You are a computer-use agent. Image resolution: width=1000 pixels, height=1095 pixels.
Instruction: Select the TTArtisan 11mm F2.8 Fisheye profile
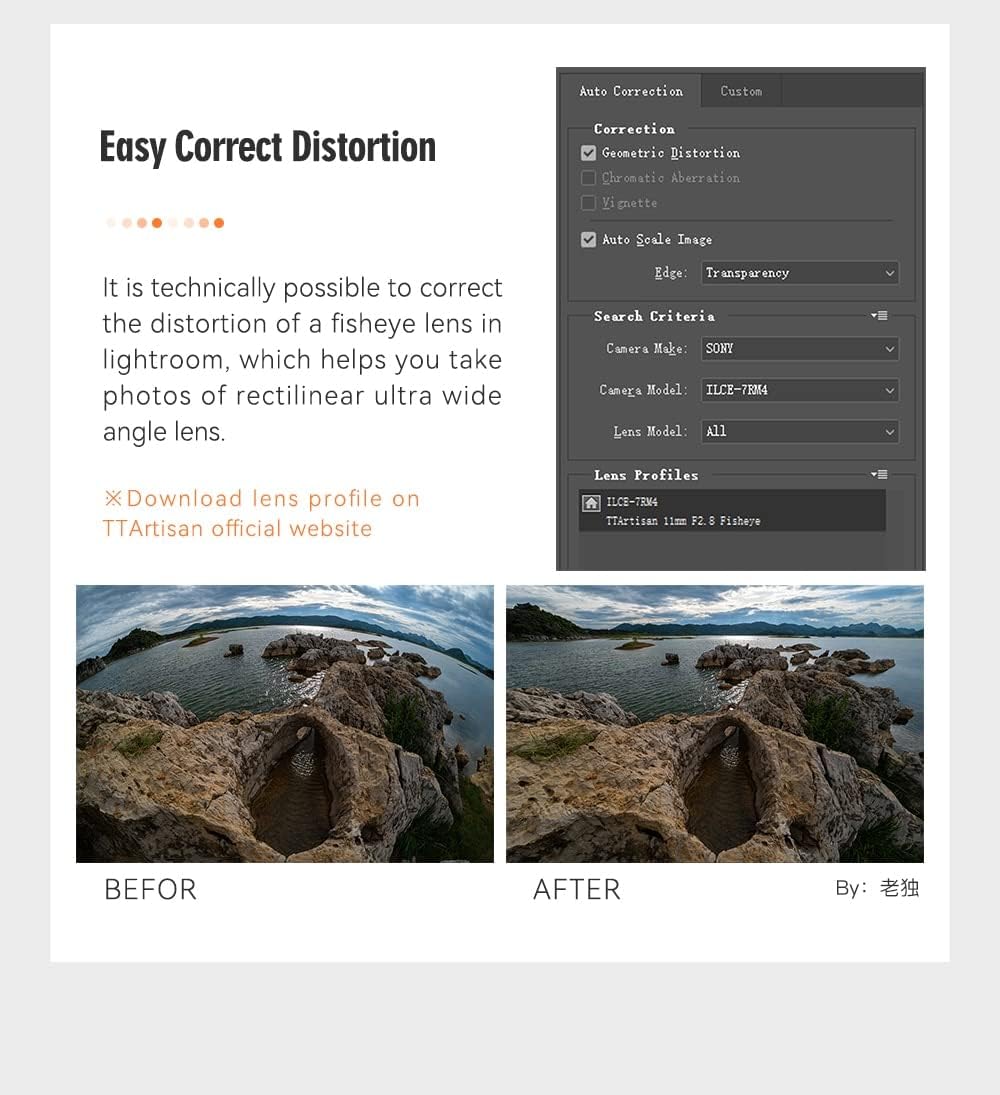point(682,521)
